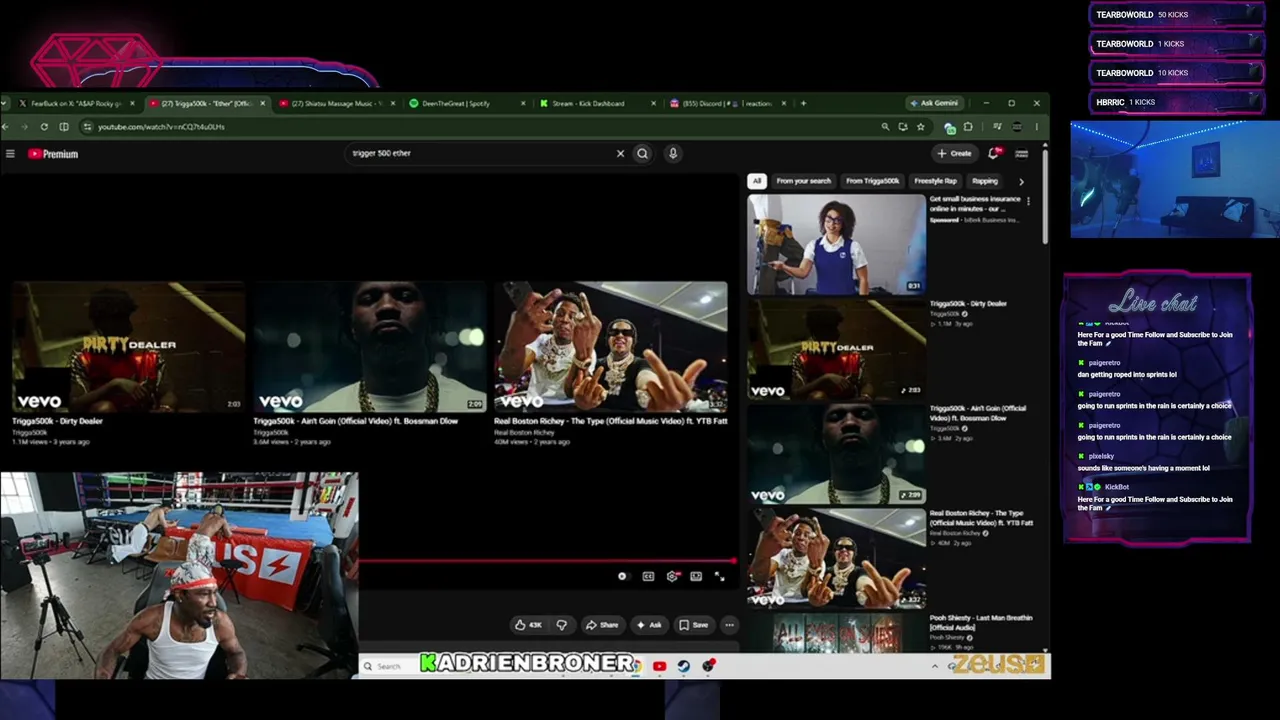Seek on the red video progress bar

[x=548, y=561]
